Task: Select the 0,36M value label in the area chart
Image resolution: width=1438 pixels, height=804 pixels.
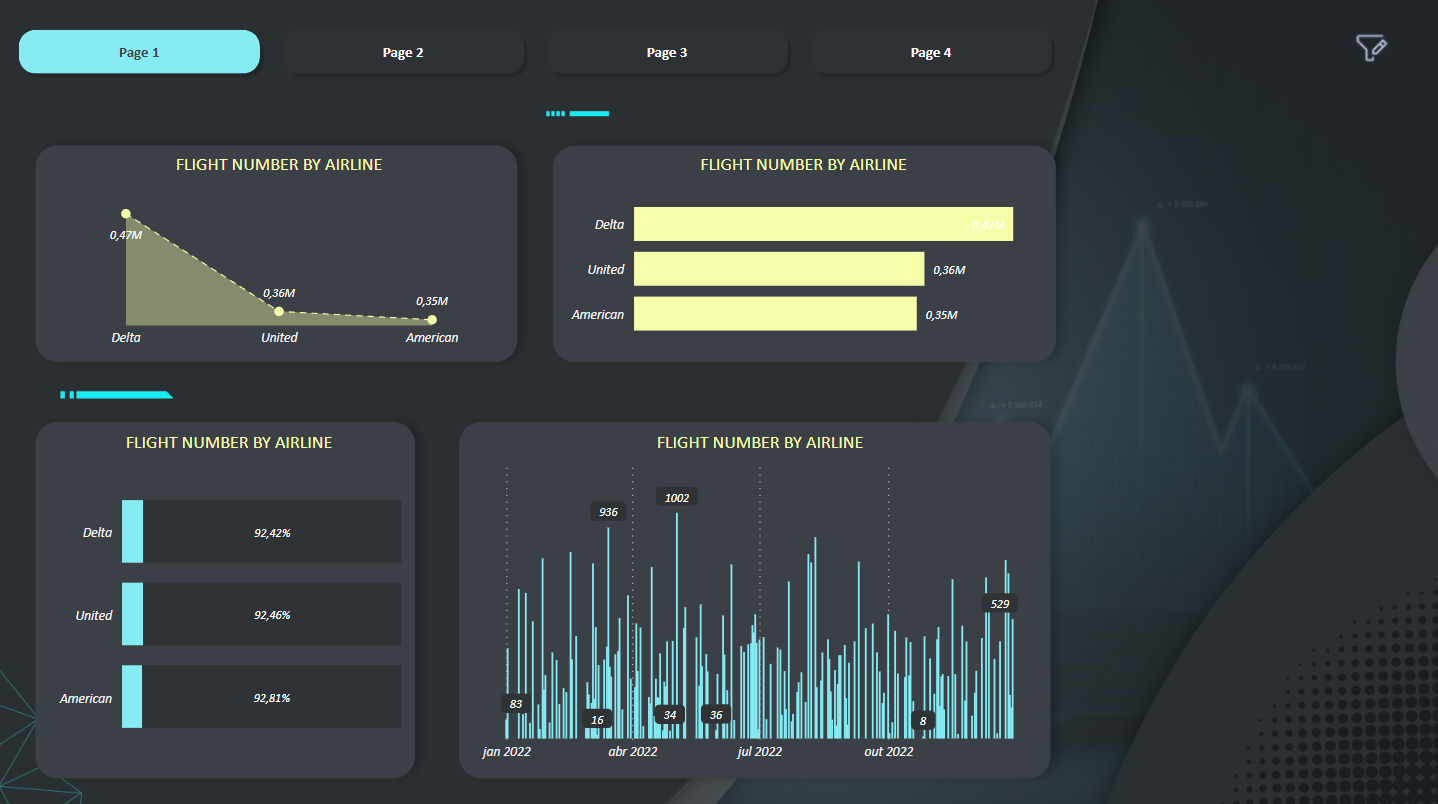Action: click(279, 293)
